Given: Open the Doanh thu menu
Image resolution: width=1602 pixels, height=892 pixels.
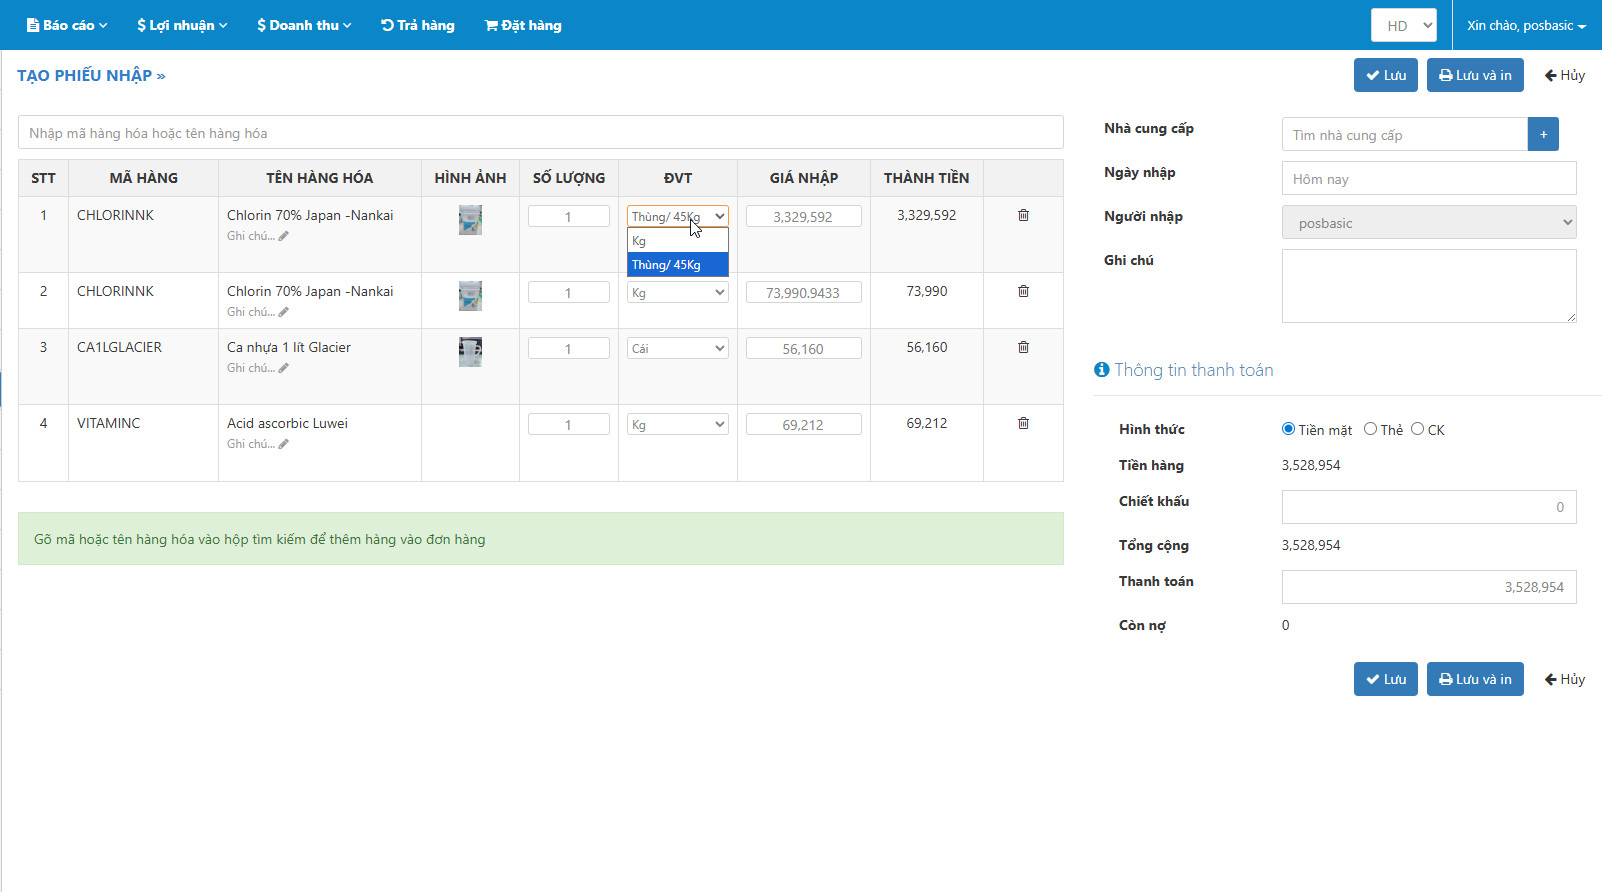Looking at the screenshot, I should pos(304,25).
